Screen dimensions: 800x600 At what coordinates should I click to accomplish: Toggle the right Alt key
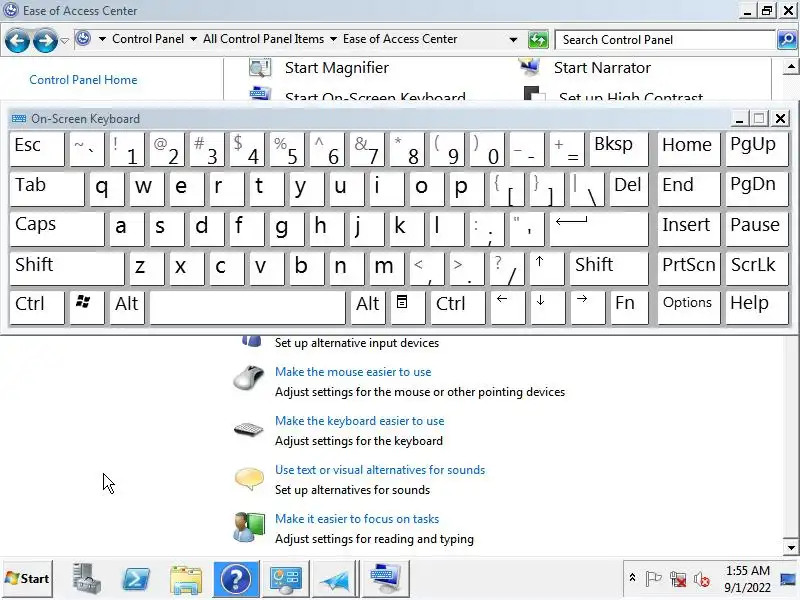click(x=368, y=307)
